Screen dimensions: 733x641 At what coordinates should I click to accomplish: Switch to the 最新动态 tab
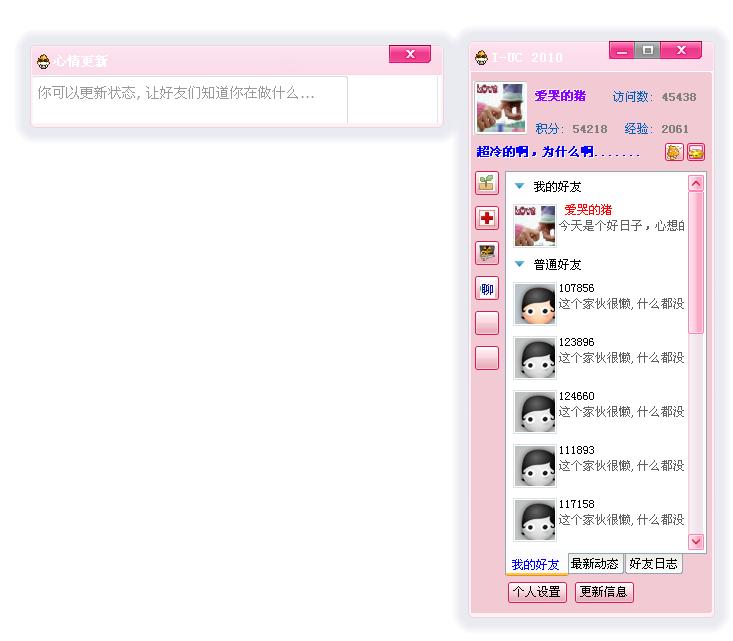[595, 563]
